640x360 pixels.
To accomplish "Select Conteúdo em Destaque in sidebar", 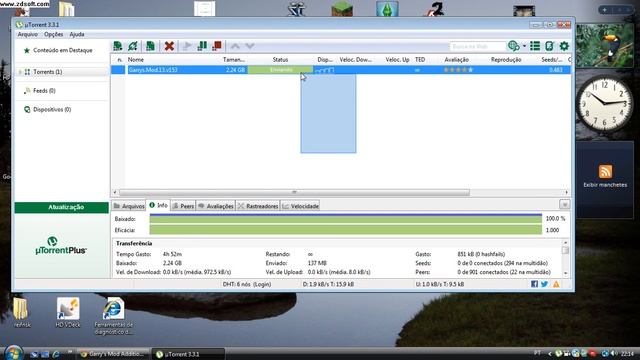I will [62, 50].
